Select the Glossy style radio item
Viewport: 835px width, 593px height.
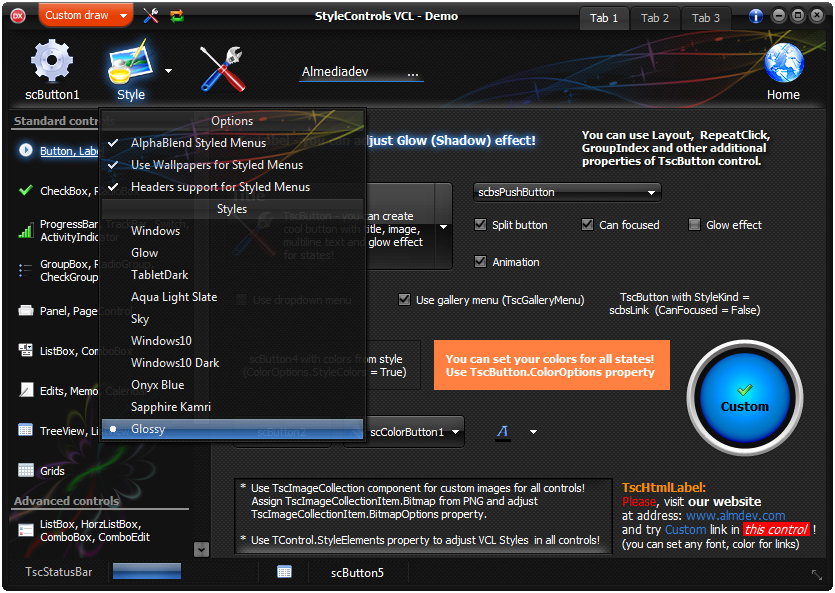[x=232, y=429]
